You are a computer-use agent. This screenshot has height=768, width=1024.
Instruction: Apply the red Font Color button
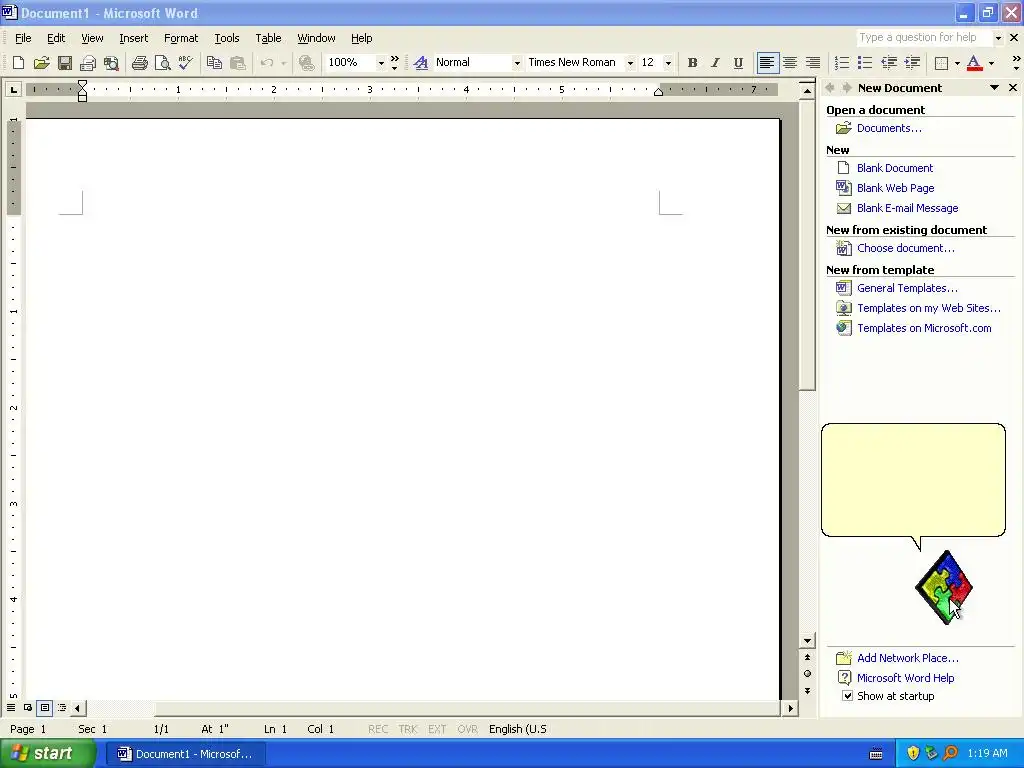(974, 63)
